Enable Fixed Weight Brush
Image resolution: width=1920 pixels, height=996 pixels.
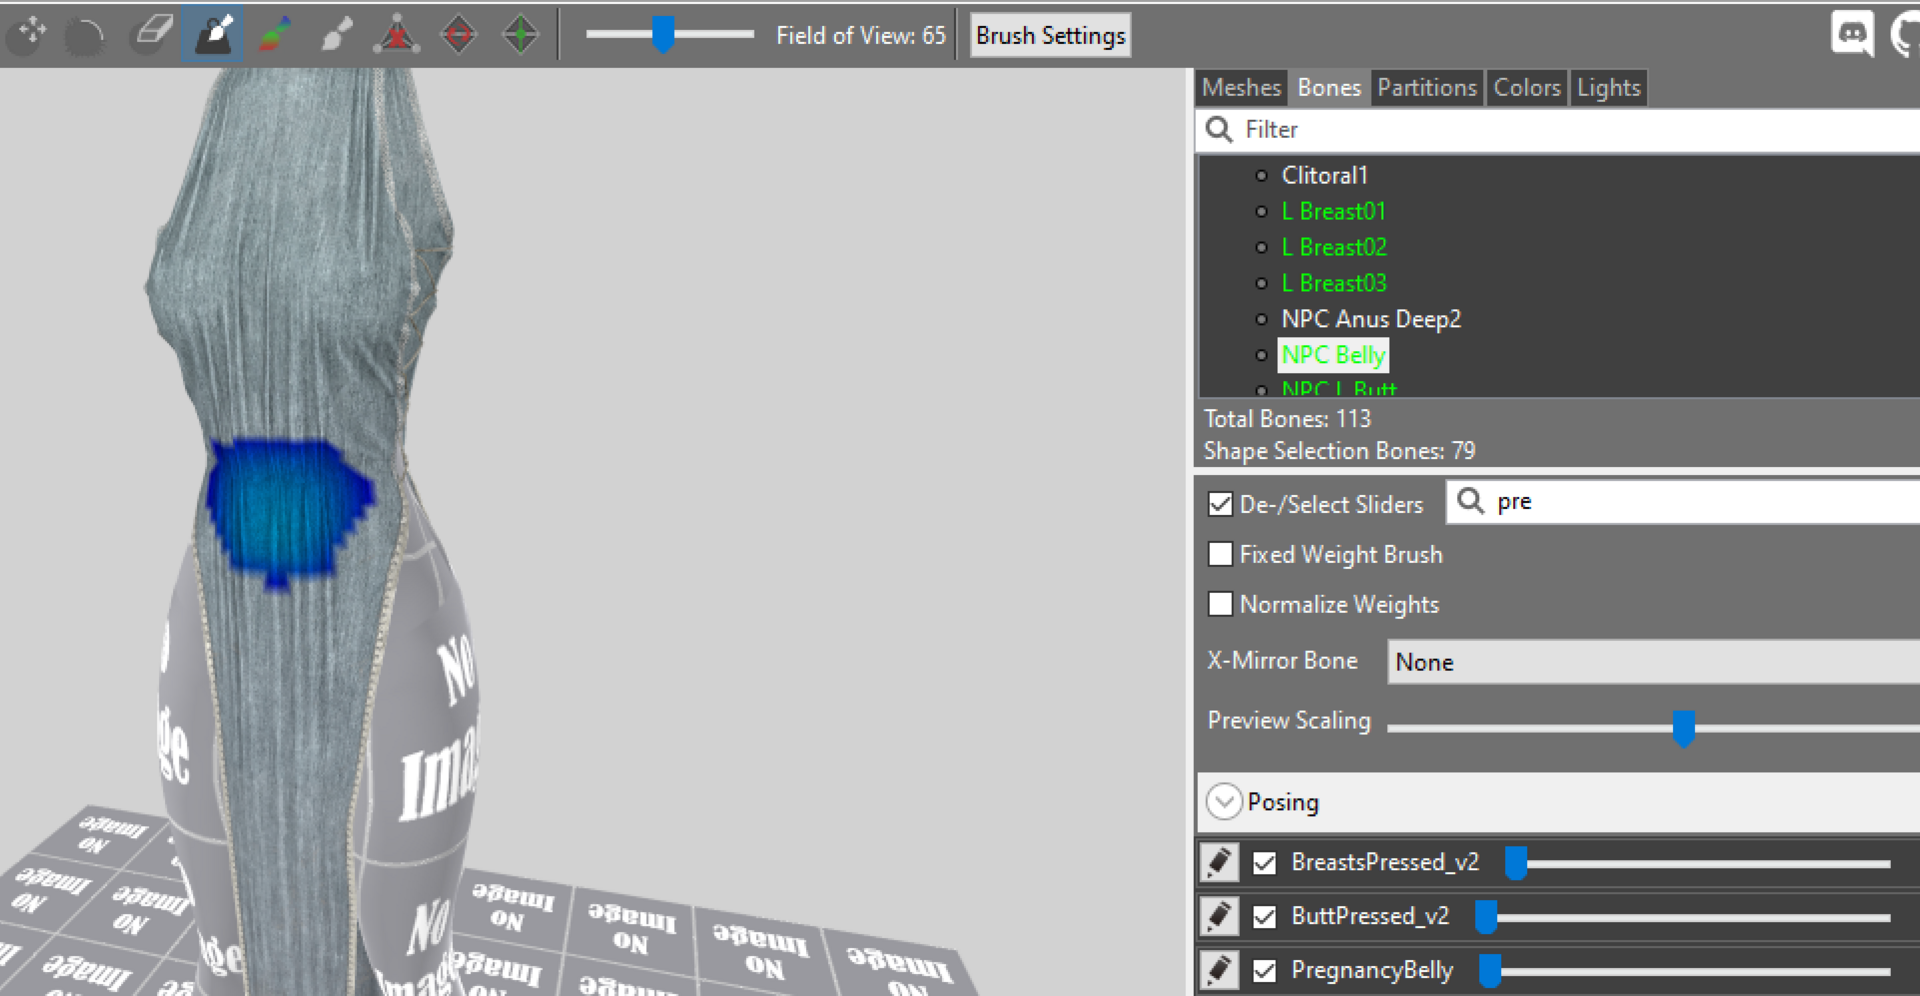[x=1220, y=554]
